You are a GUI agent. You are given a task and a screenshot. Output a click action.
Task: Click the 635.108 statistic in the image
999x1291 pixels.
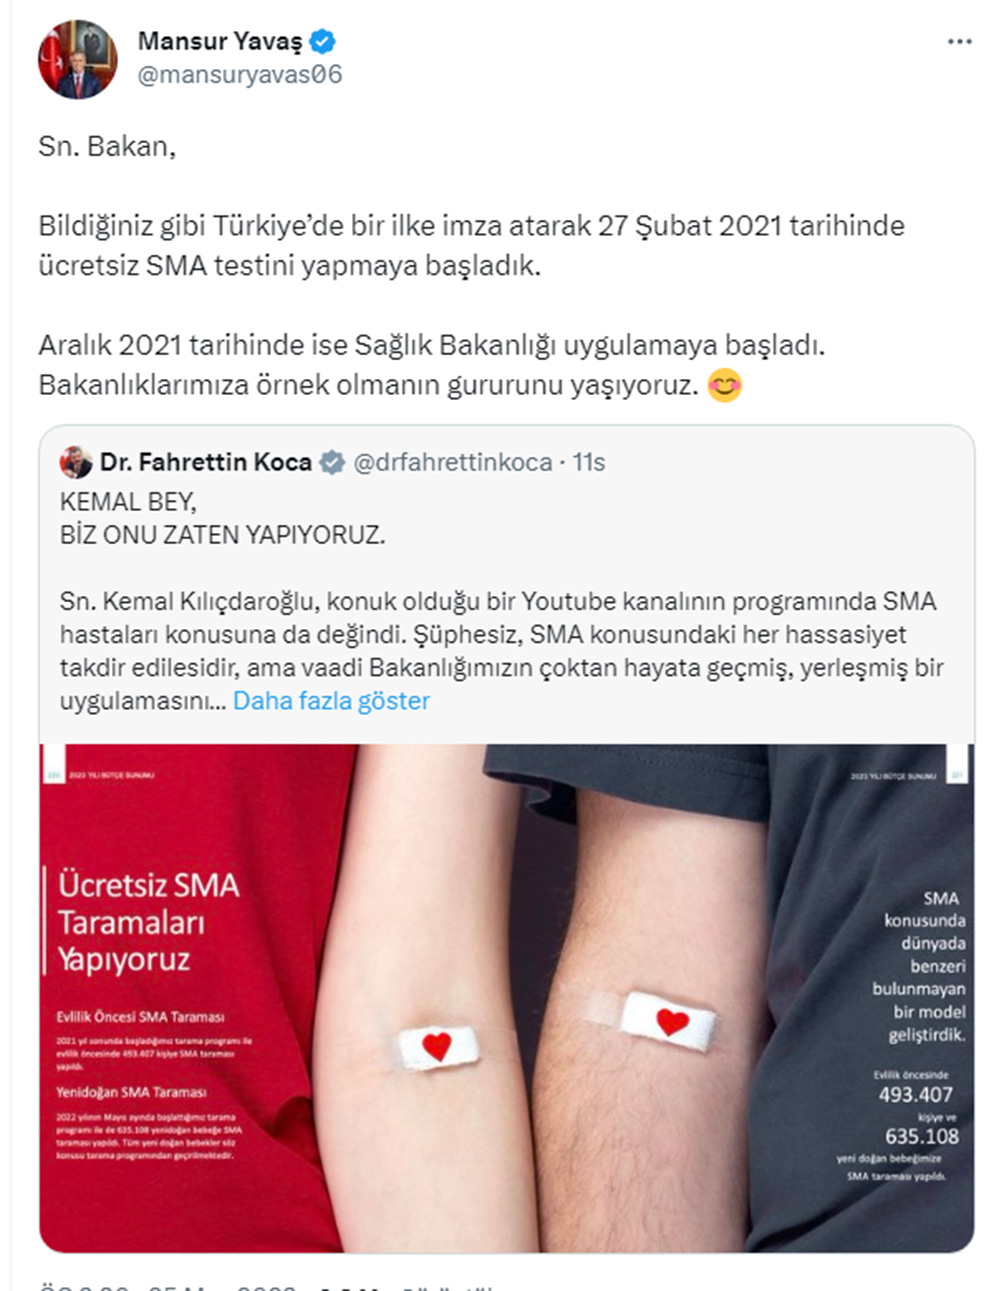coord(921,1136)
